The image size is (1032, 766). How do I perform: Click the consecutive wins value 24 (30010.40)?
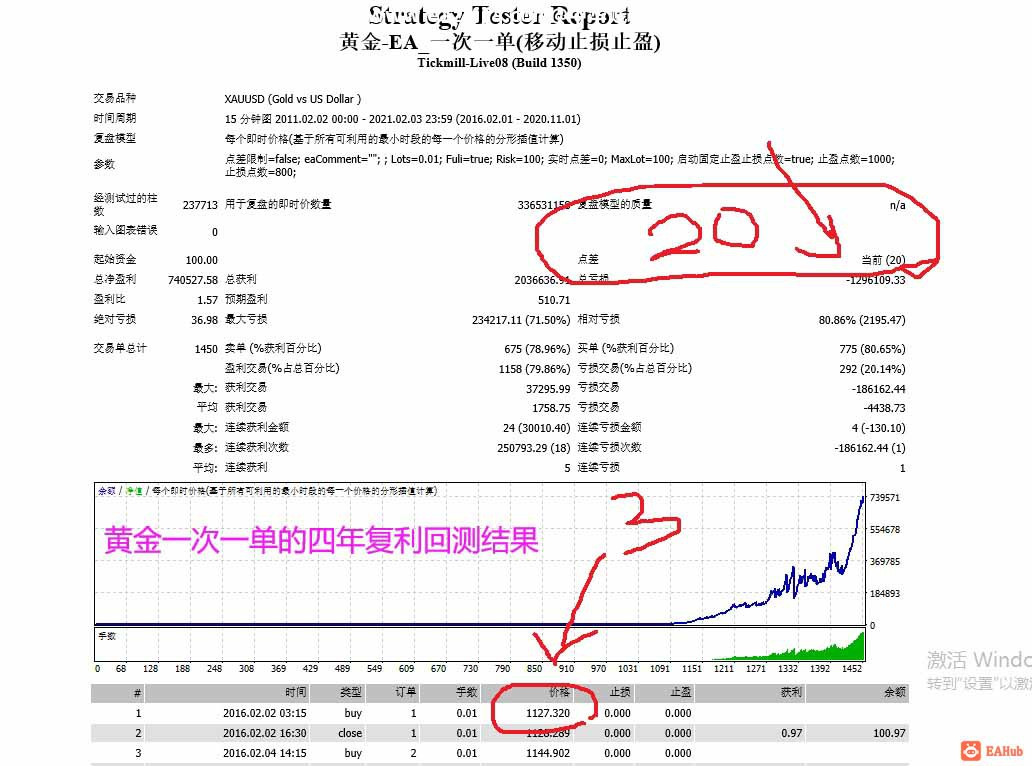(x=536, y=428)
